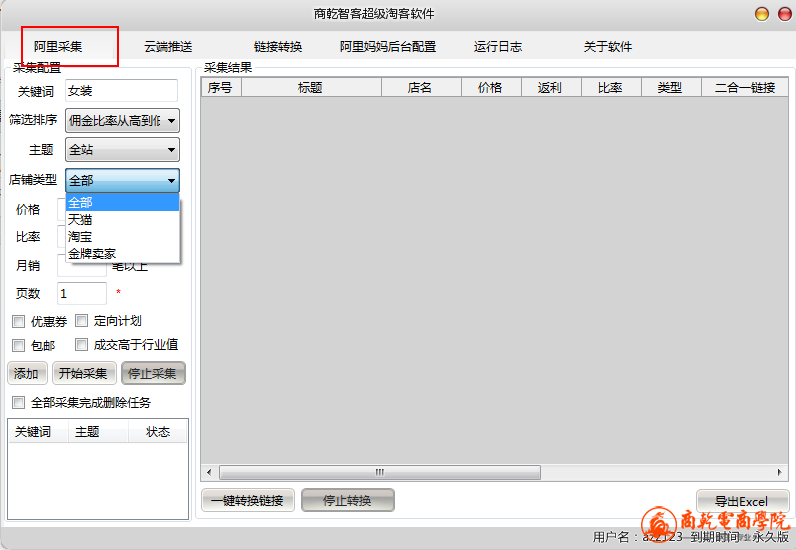Click the scrollbar right arrow
The width and height of the screenshot is (796, 550).
click(x=780, y=472)
